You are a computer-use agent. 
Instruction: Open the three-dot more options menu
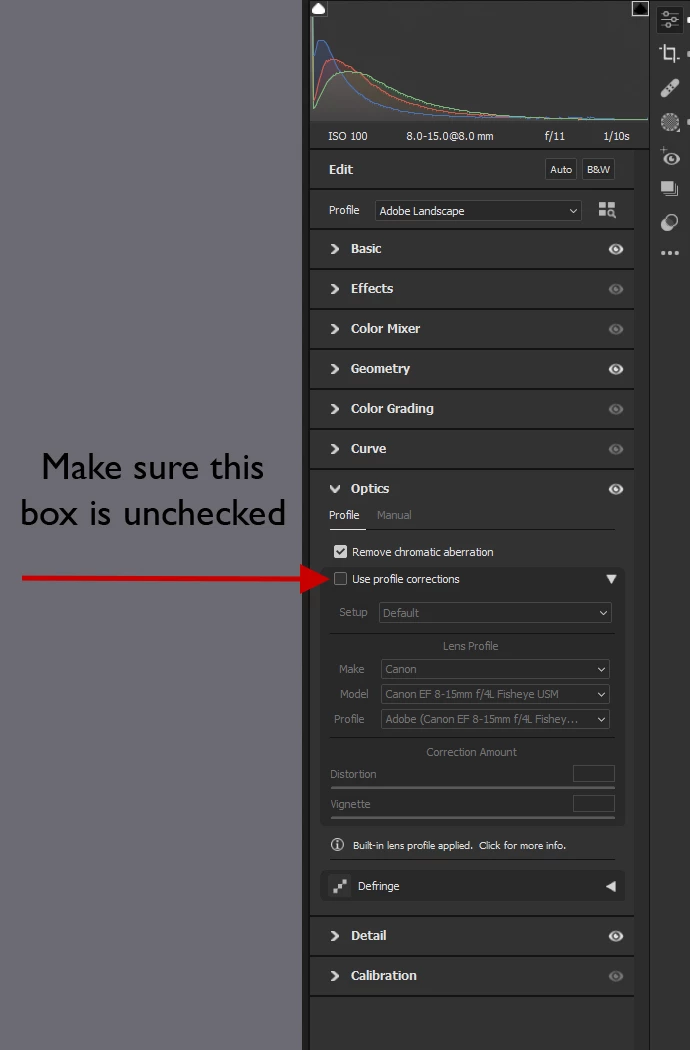click(670, 253)
